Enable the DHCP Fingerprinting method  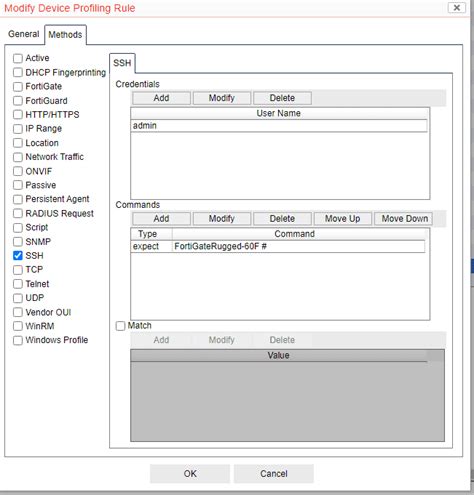(x=18, y=72)
